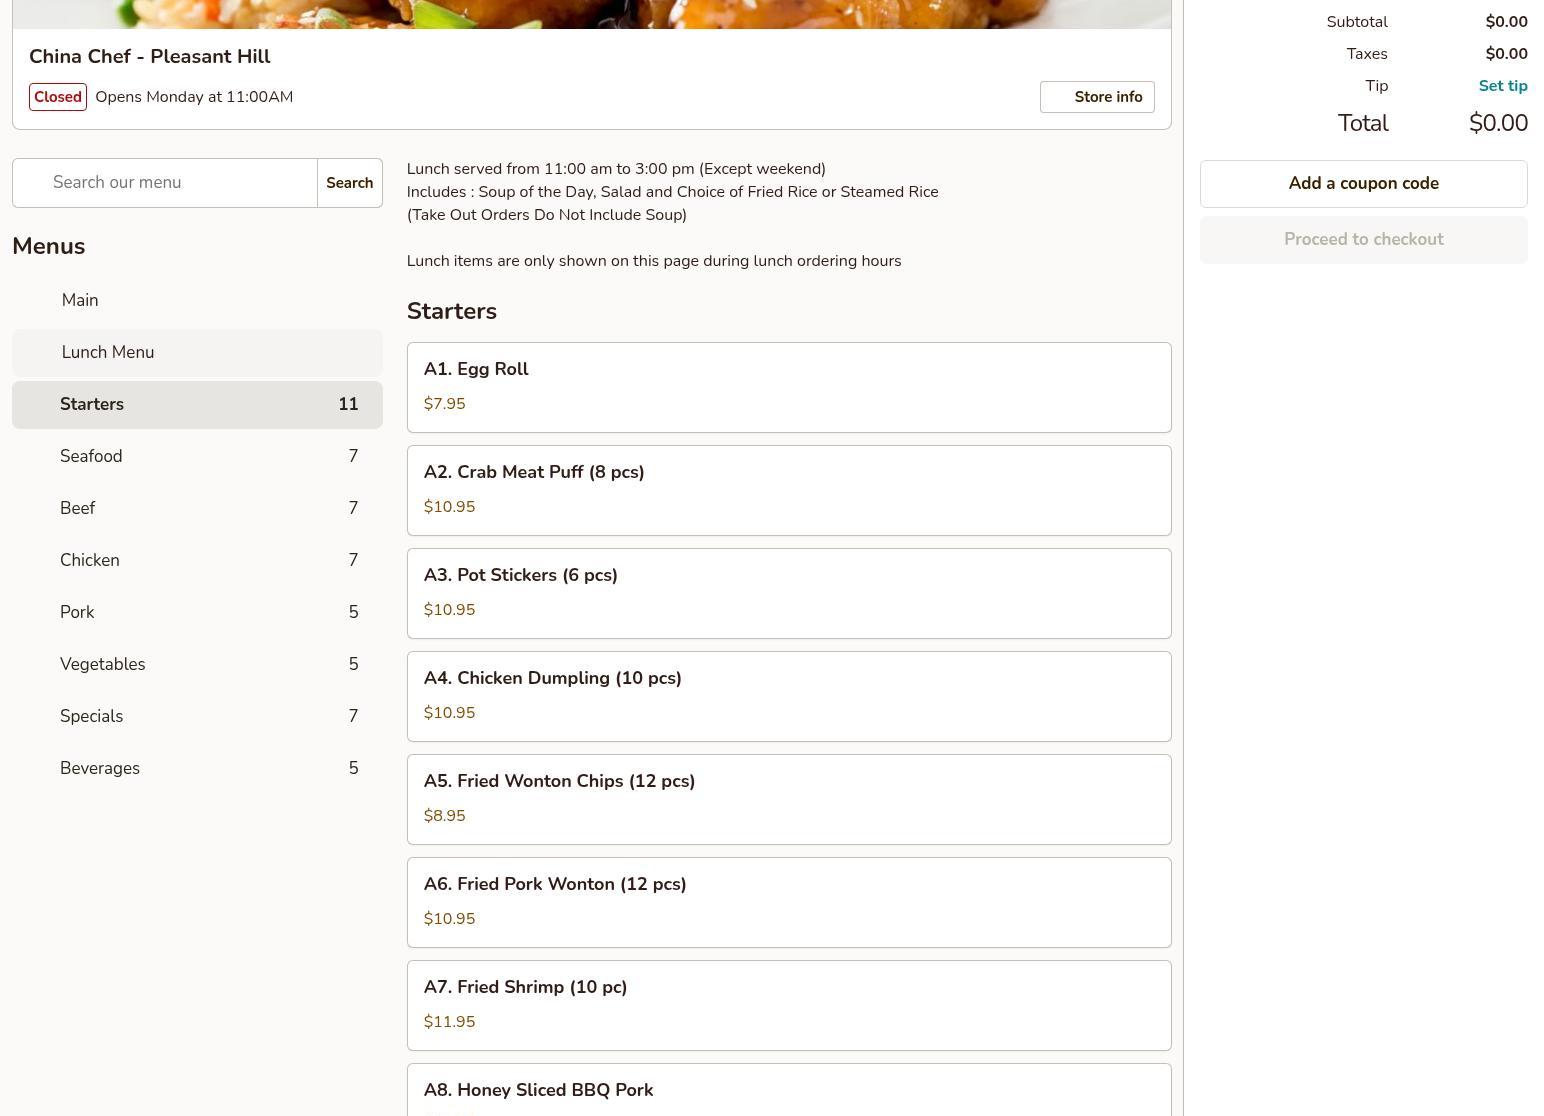Choose A2. Crab Meat Puff item
This screenshot has width=1544, height=1116.
tap(788, 490)
